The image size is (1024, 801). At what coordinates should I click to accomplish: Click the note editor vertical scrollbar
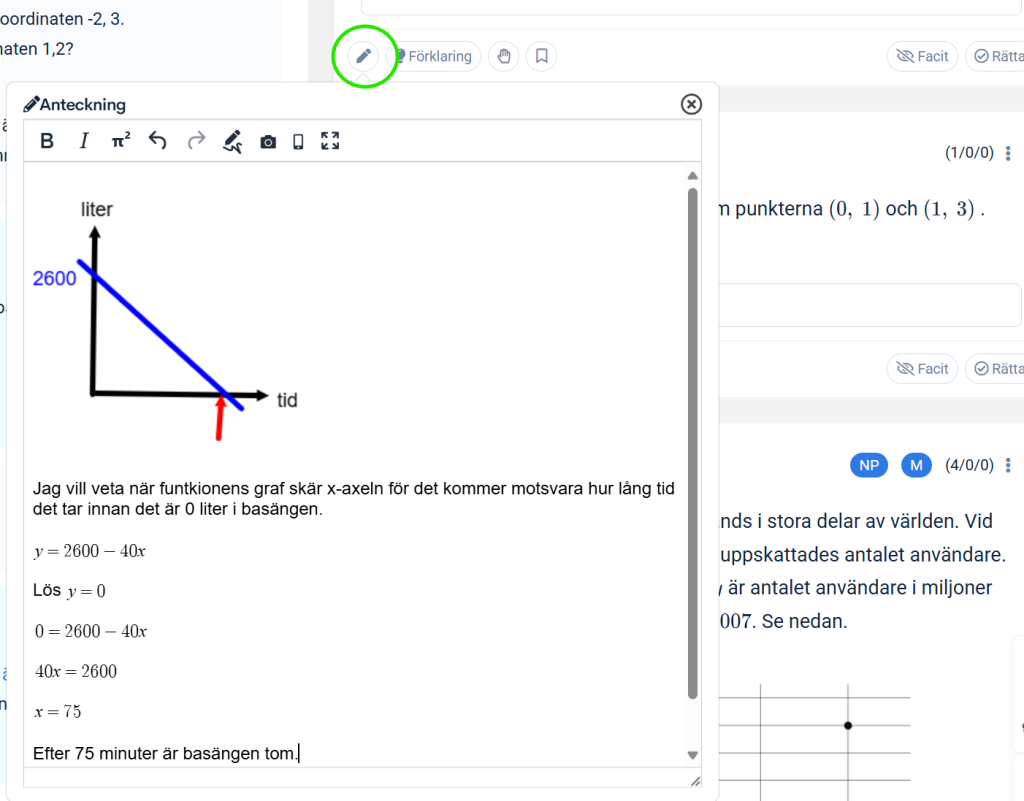[692, 440]
